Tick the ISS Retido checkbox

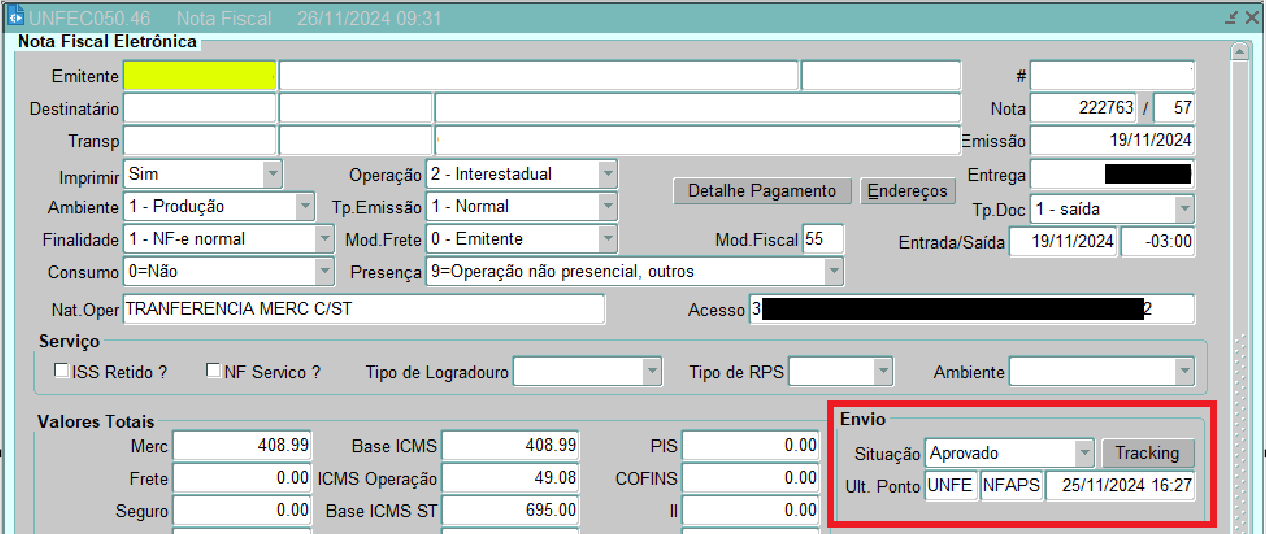tap(61, 371)
